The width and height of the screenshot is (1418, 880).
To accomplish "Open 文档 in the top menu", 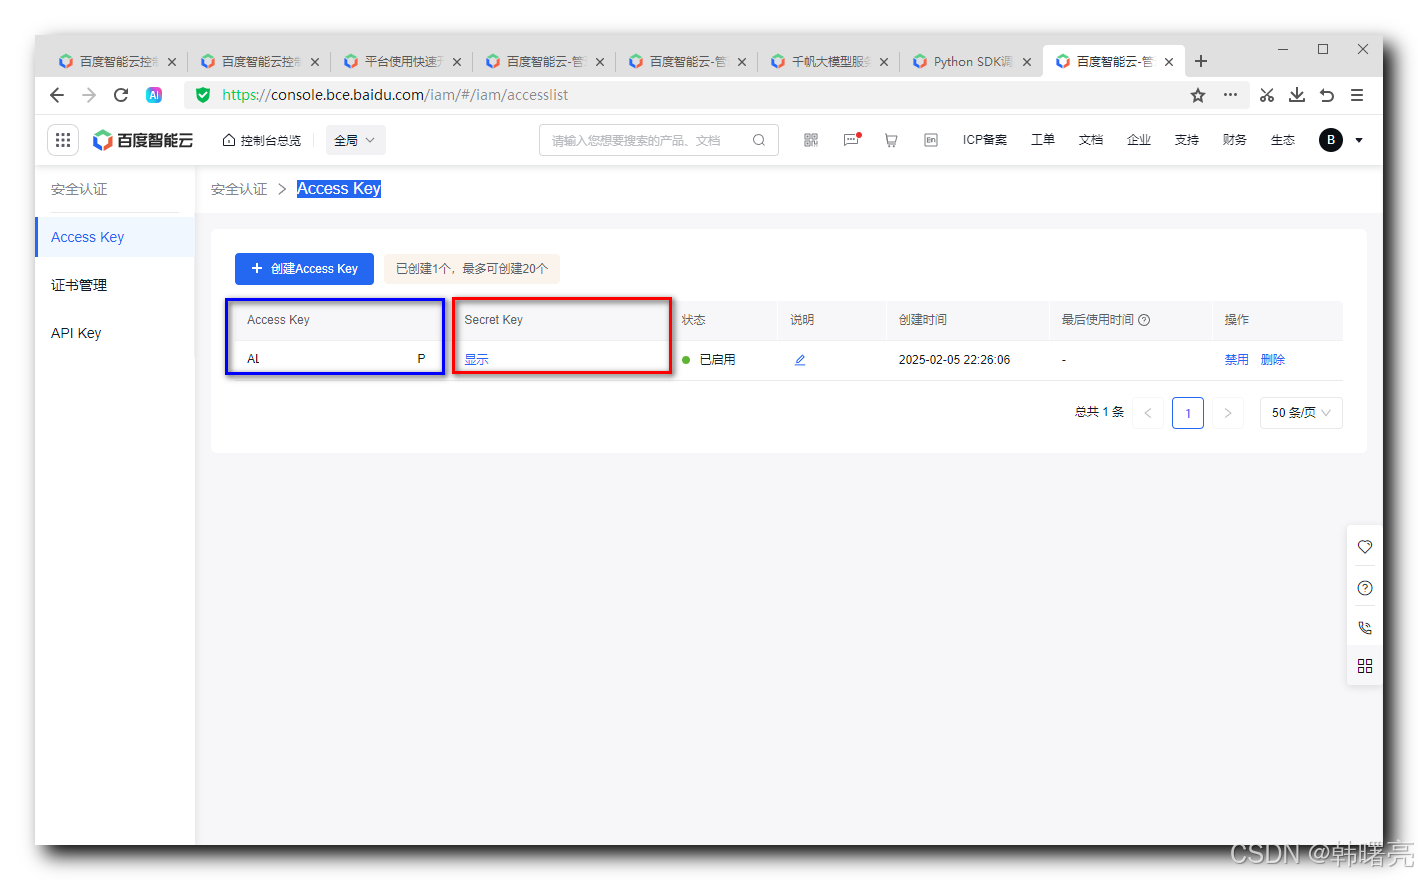I will point(1091,140).
